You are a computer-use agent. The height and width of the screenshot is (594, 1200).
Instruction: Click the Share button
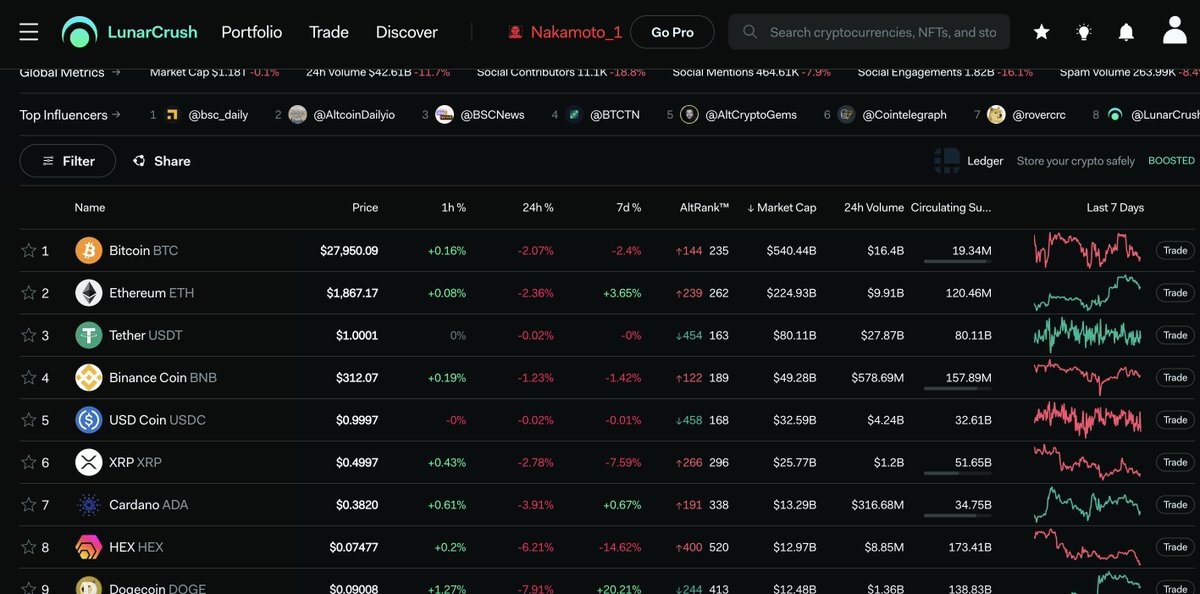click(161, 161)
